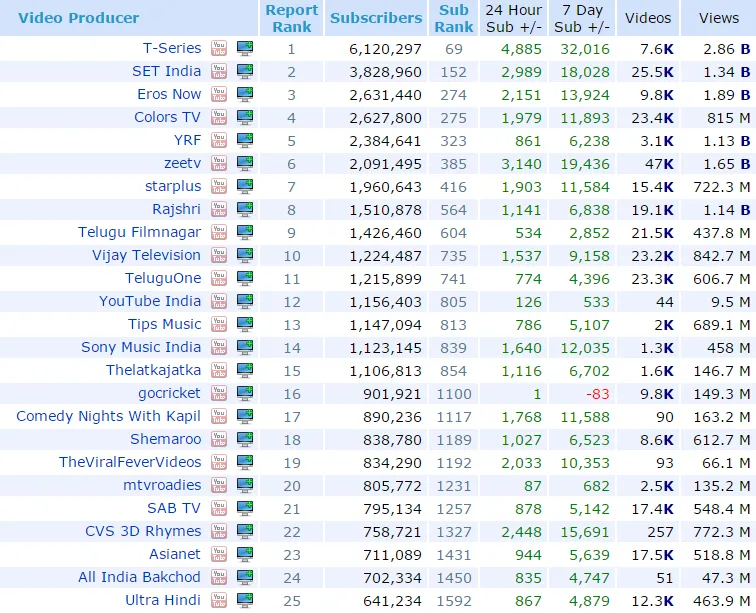Viewport: 756px width, 613px height.
Task: Open the Telugu Filmnagar producer link
Action: point(139,232)
